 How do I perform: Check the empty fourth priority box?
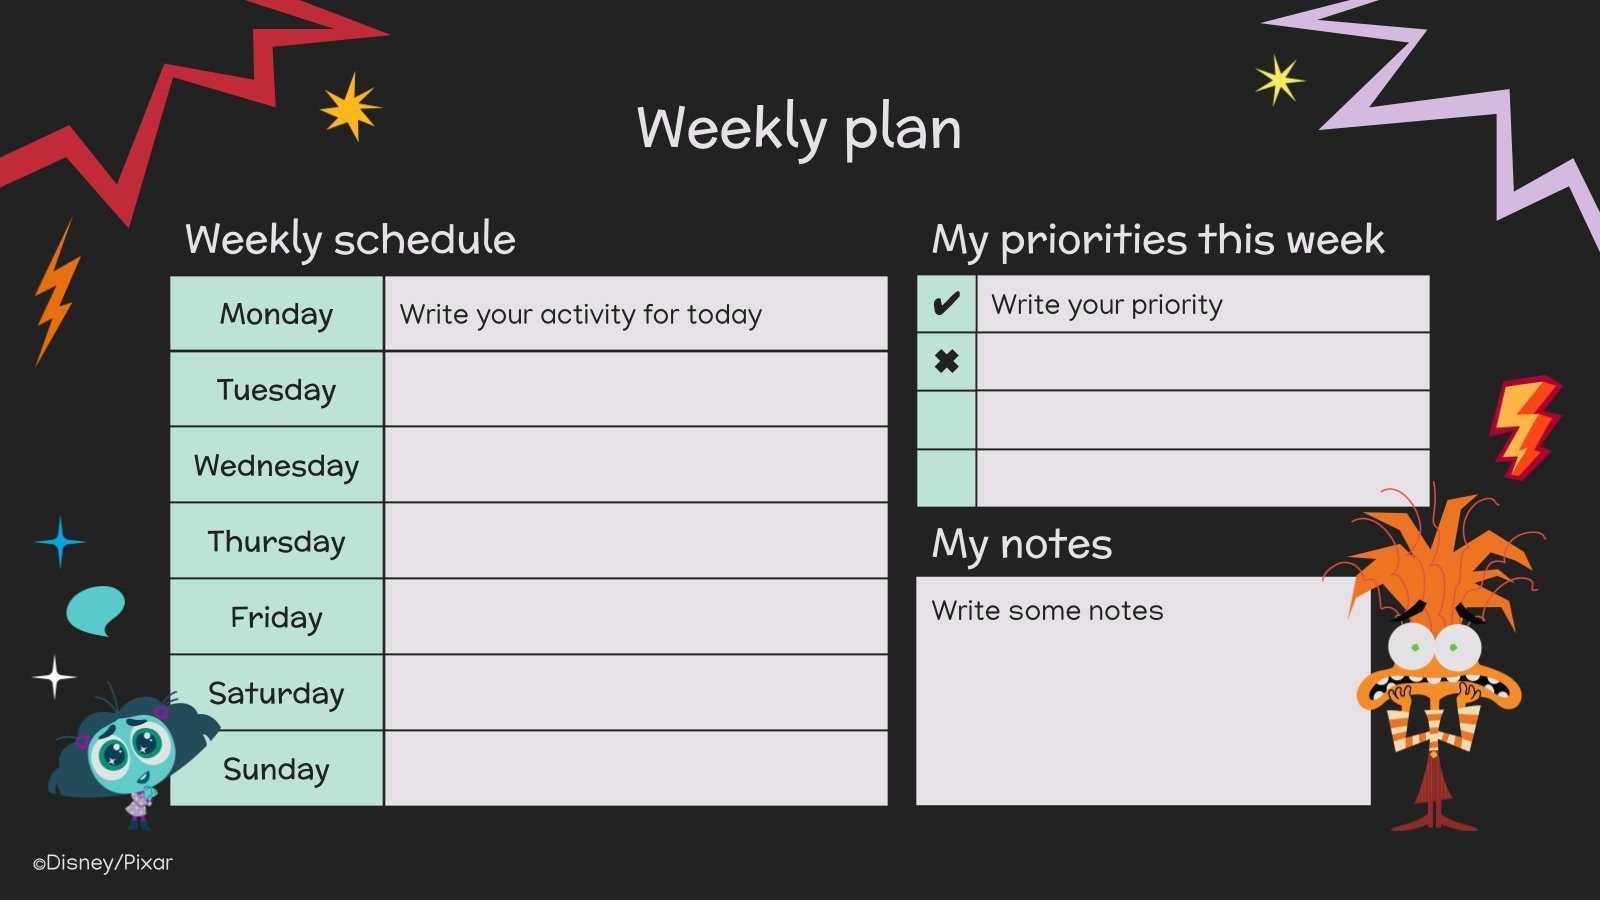946,478
